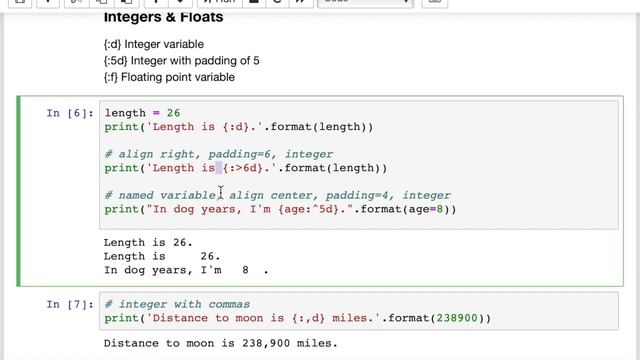Open the cell type dropdown in the toolbar
Viewport: 640px width, 360px height.
(x=366, y=2)
